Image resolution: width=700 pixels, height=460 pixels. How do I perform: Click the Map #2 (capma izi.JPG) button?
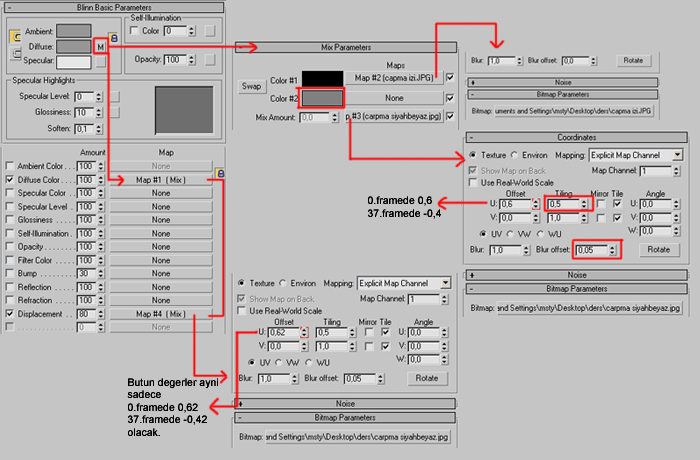coord(394,77)
